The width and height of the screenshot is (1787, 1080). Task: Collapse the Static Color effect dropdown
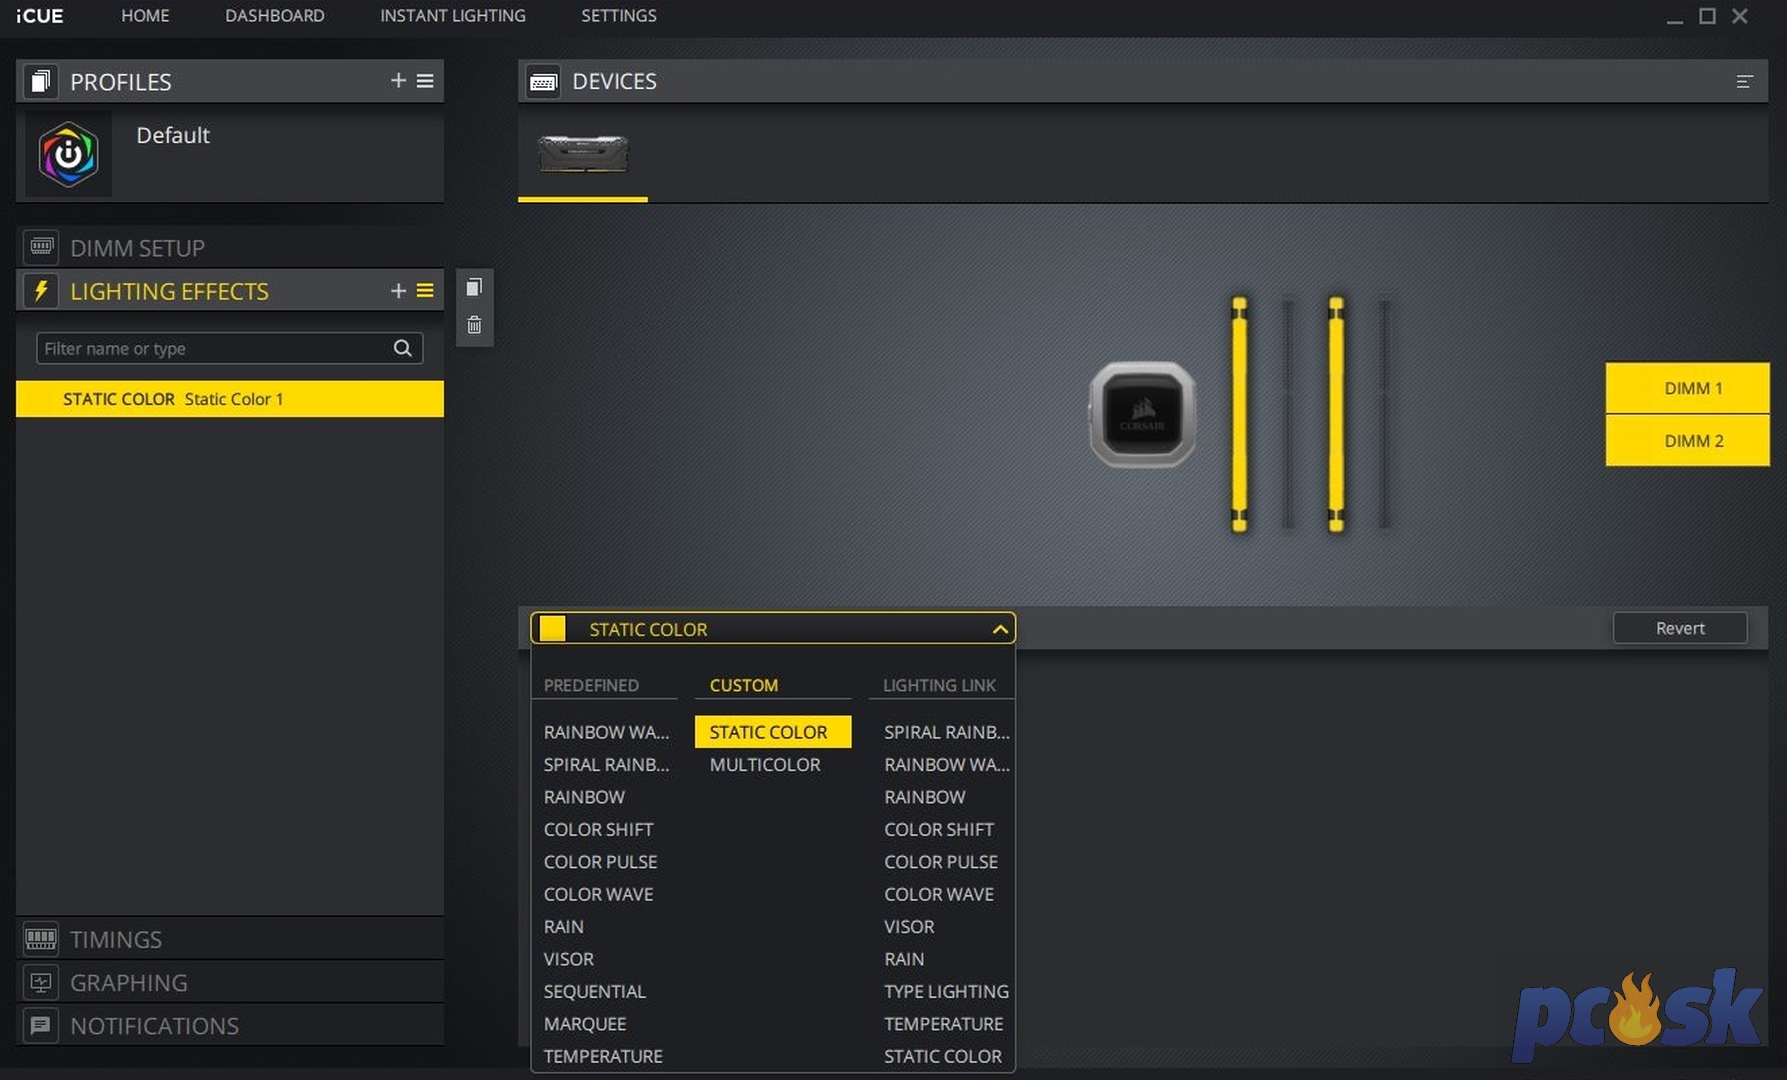pyautogui.click(x=999, y=629)
